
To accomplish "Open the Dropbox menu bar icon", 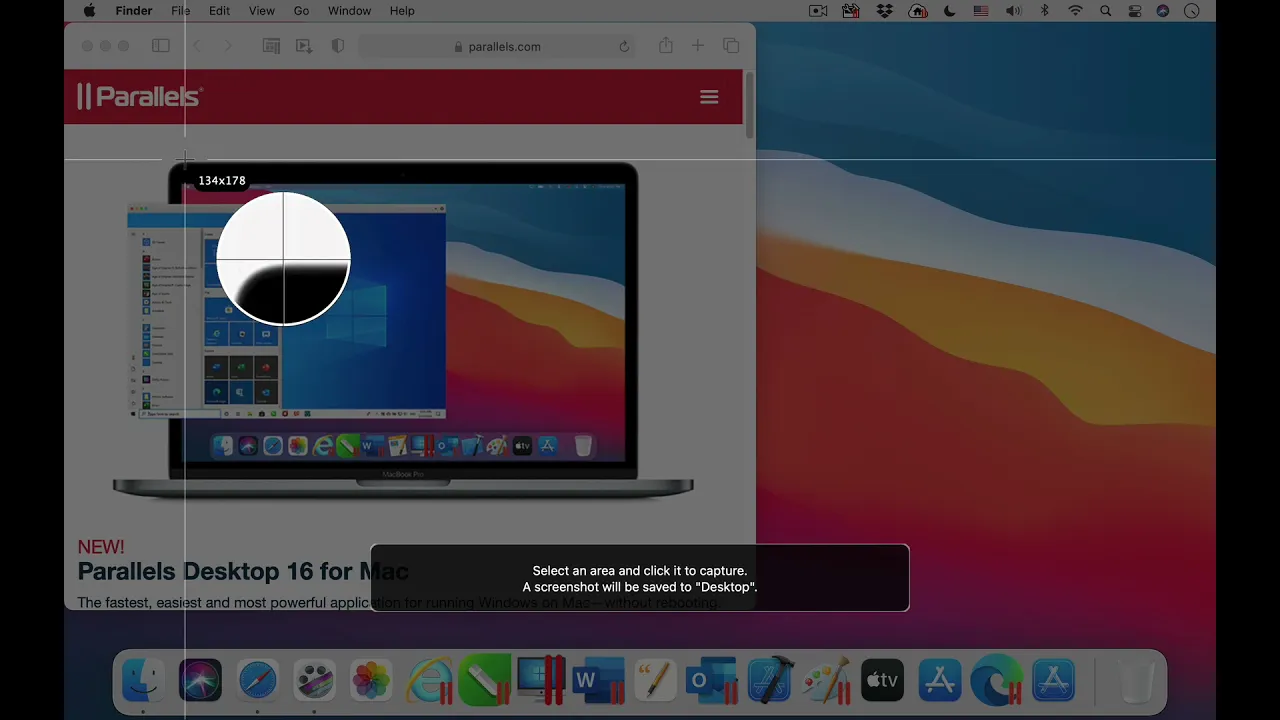I will point(884,11).
